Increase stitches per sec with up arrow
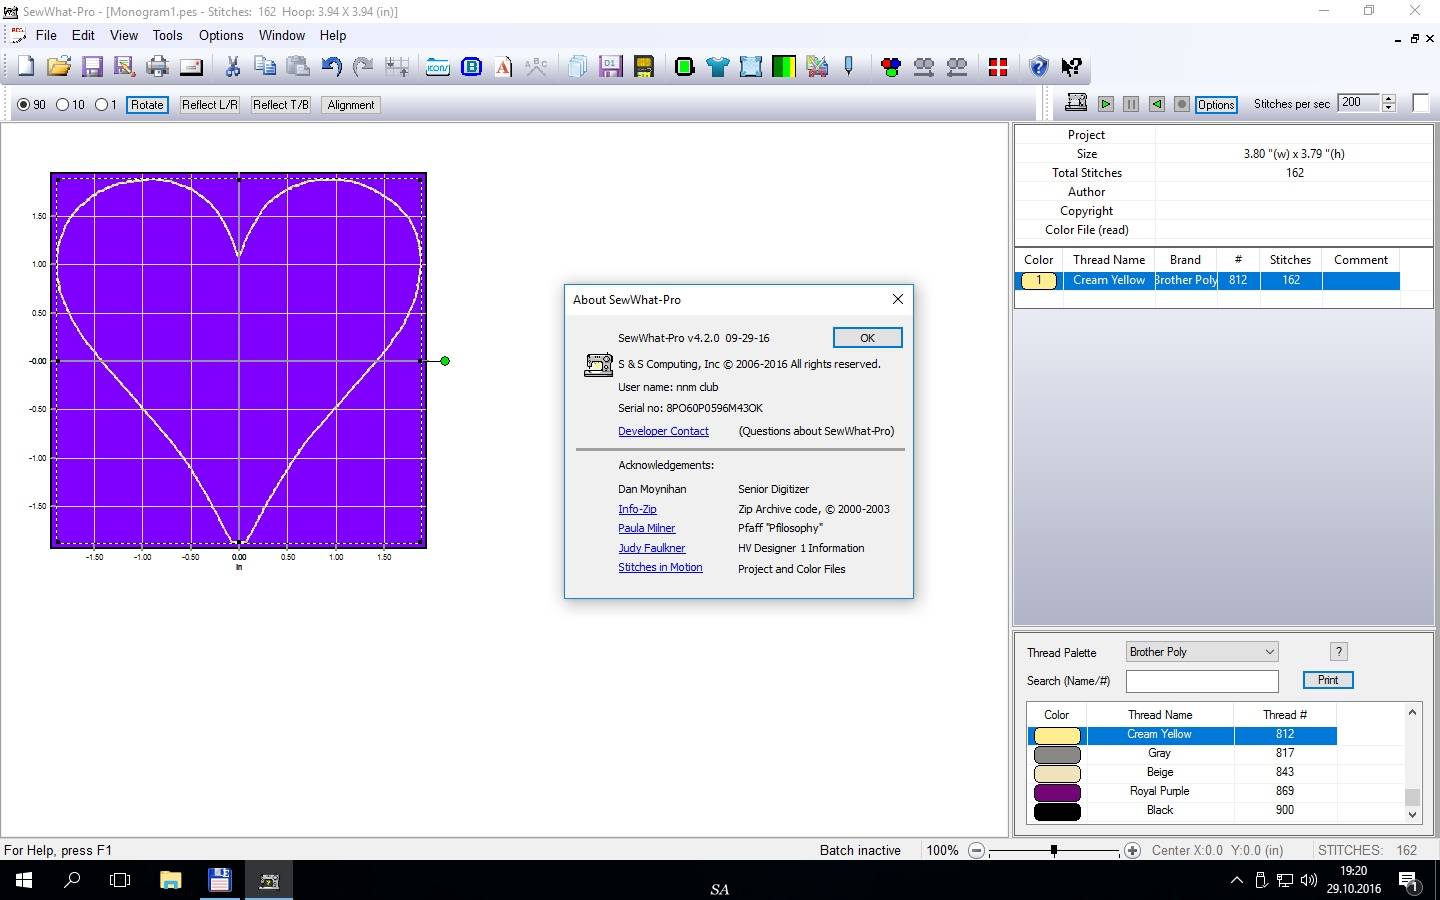The width and height of the screenshot is (1440, 900). pos(1388,99)
